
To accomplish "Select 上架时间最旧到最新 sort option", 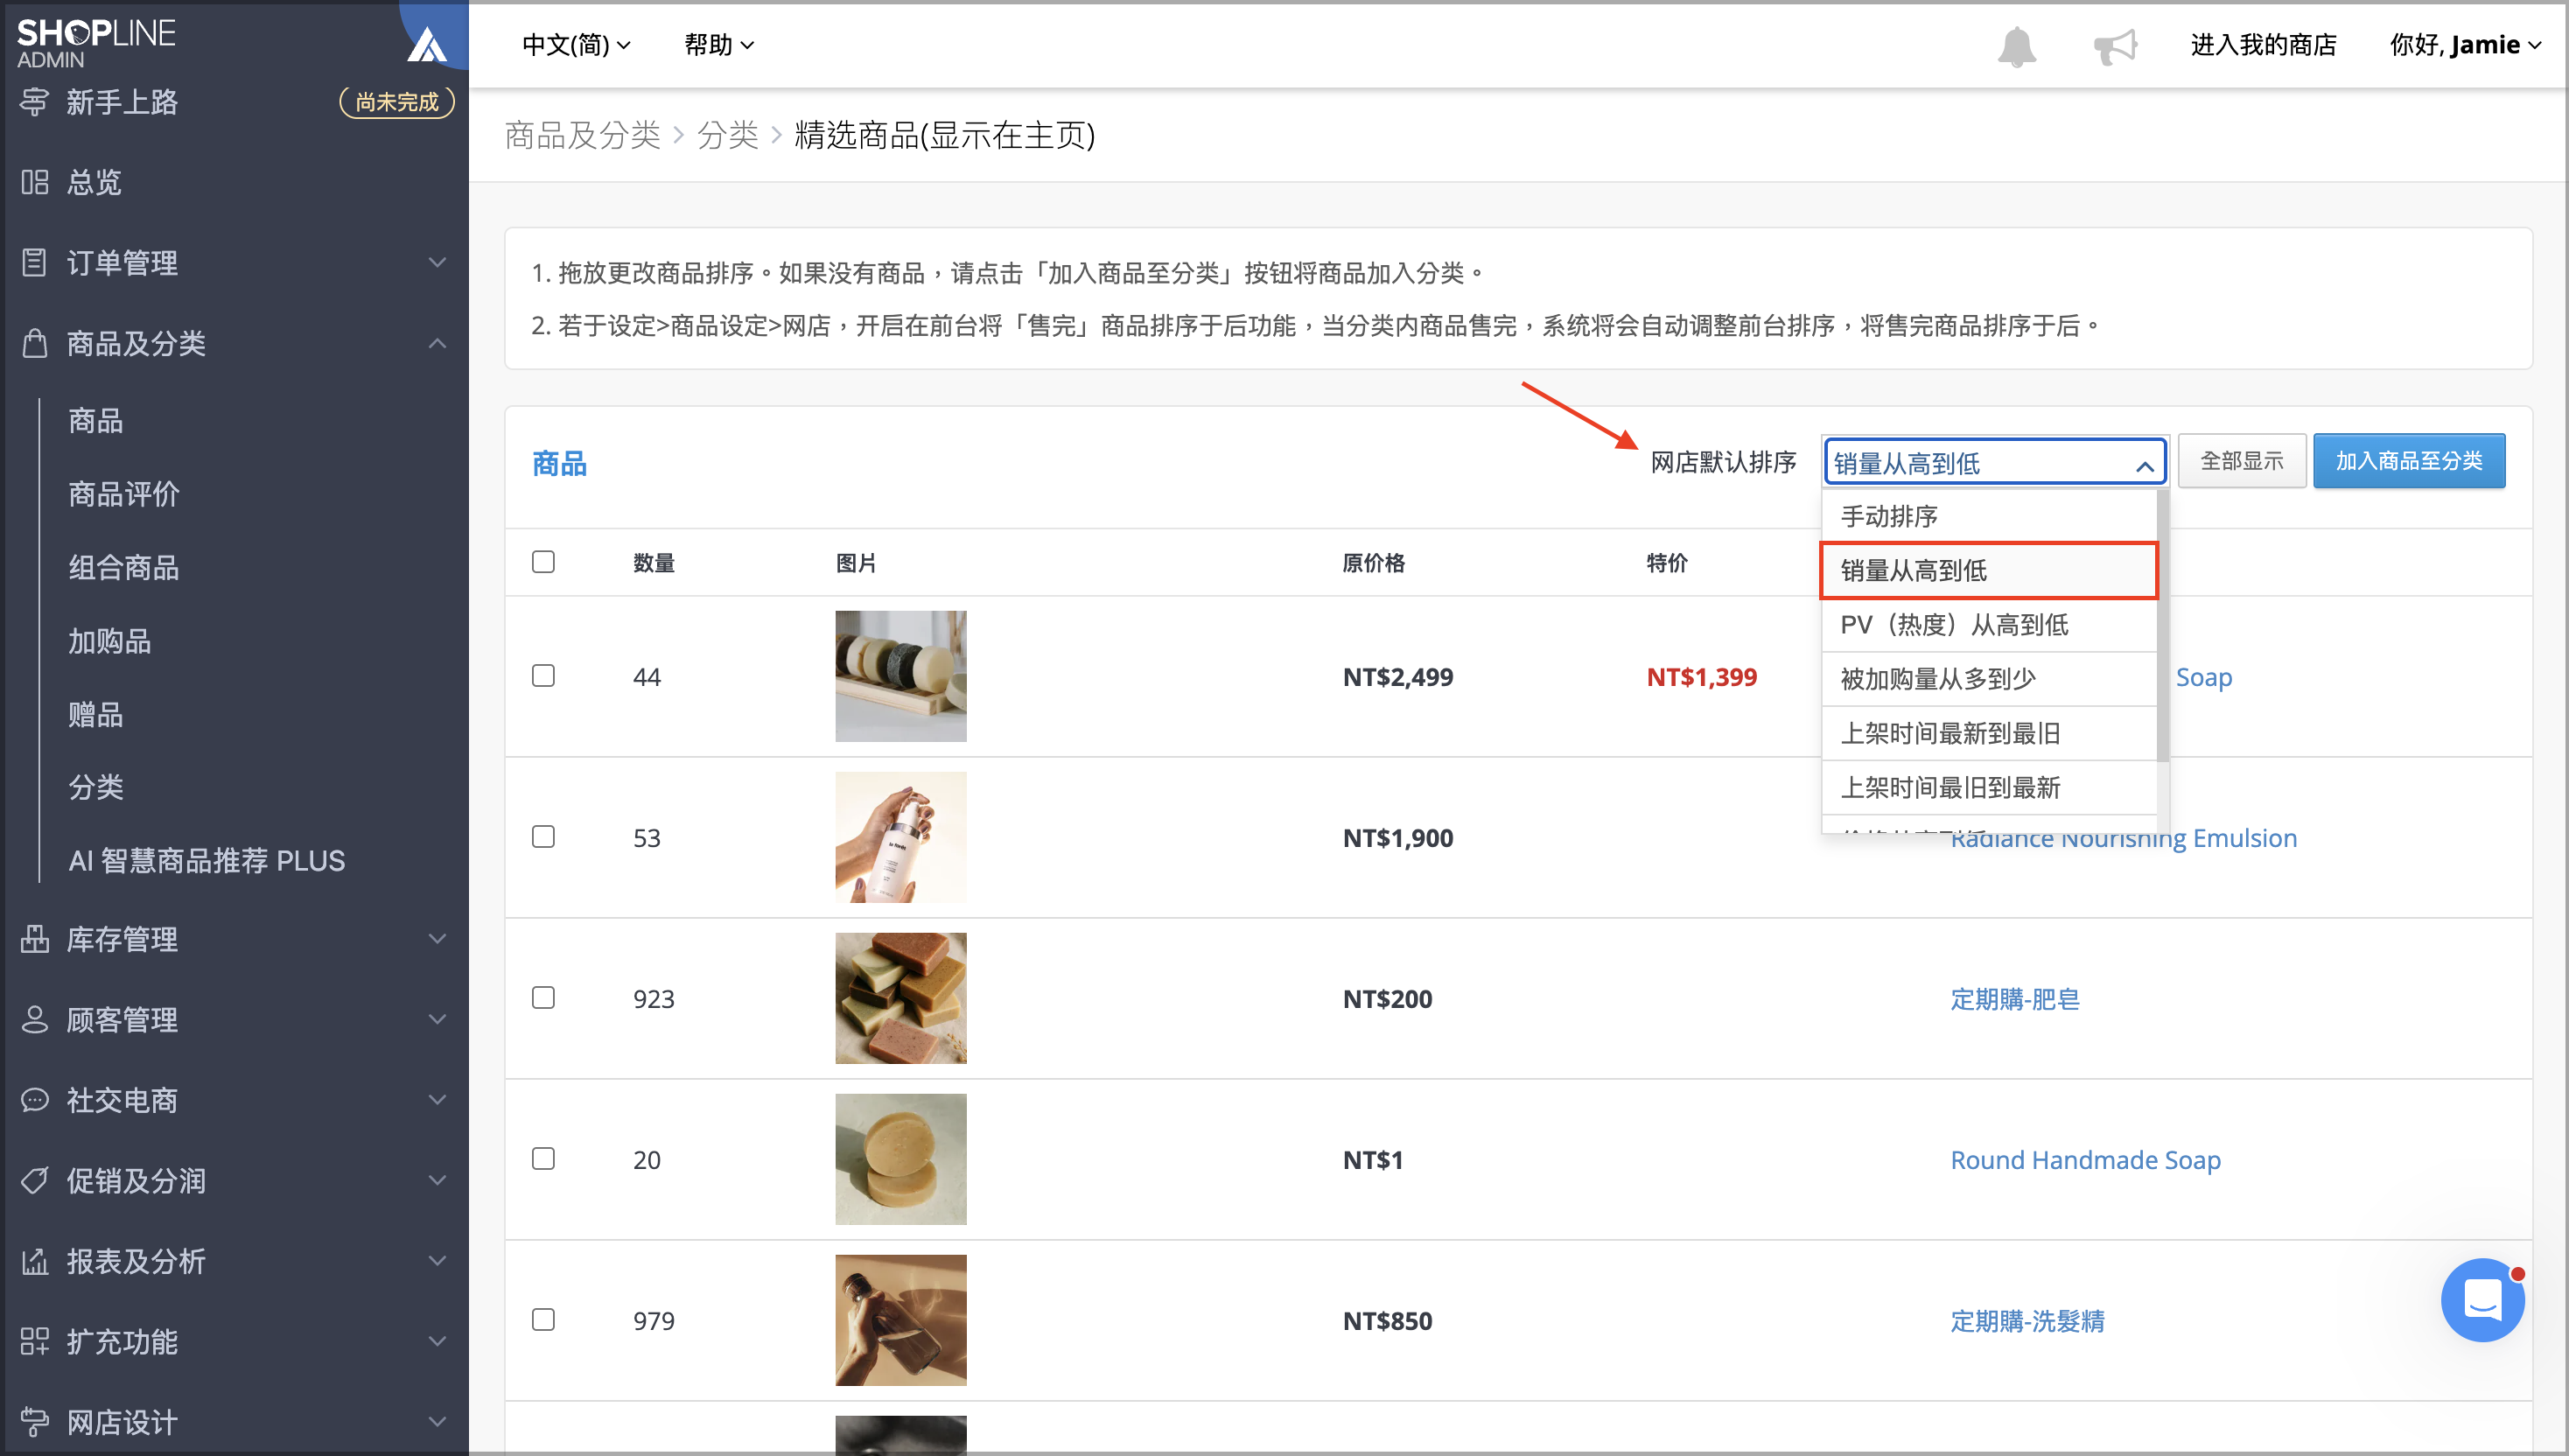I will point(1988,787).
